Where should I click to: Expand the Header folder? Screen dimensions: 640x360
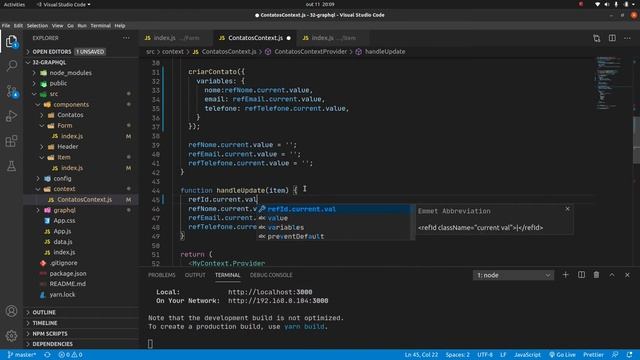[x=67, y=147]
